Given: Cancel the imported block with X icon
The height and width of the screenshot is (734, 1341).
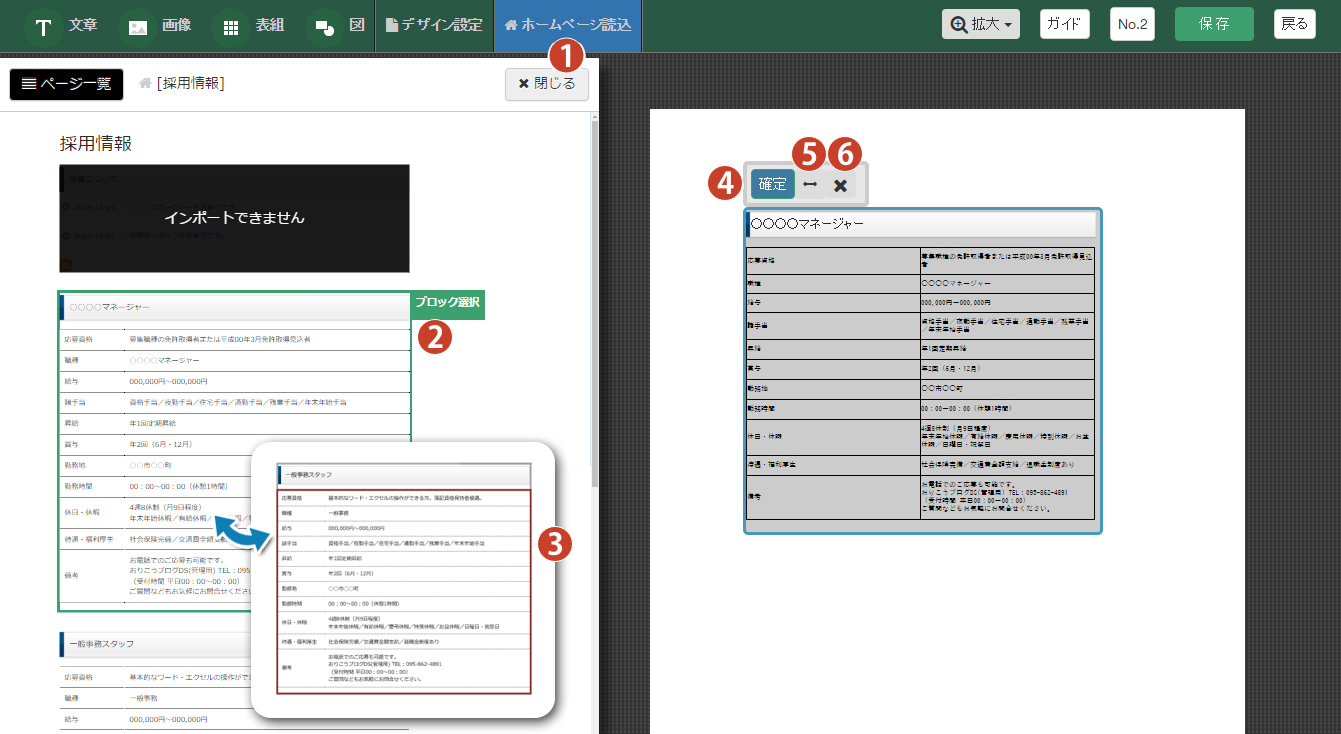Looking at the screenshot, I should pyautogui.click(x=841, y=184).
